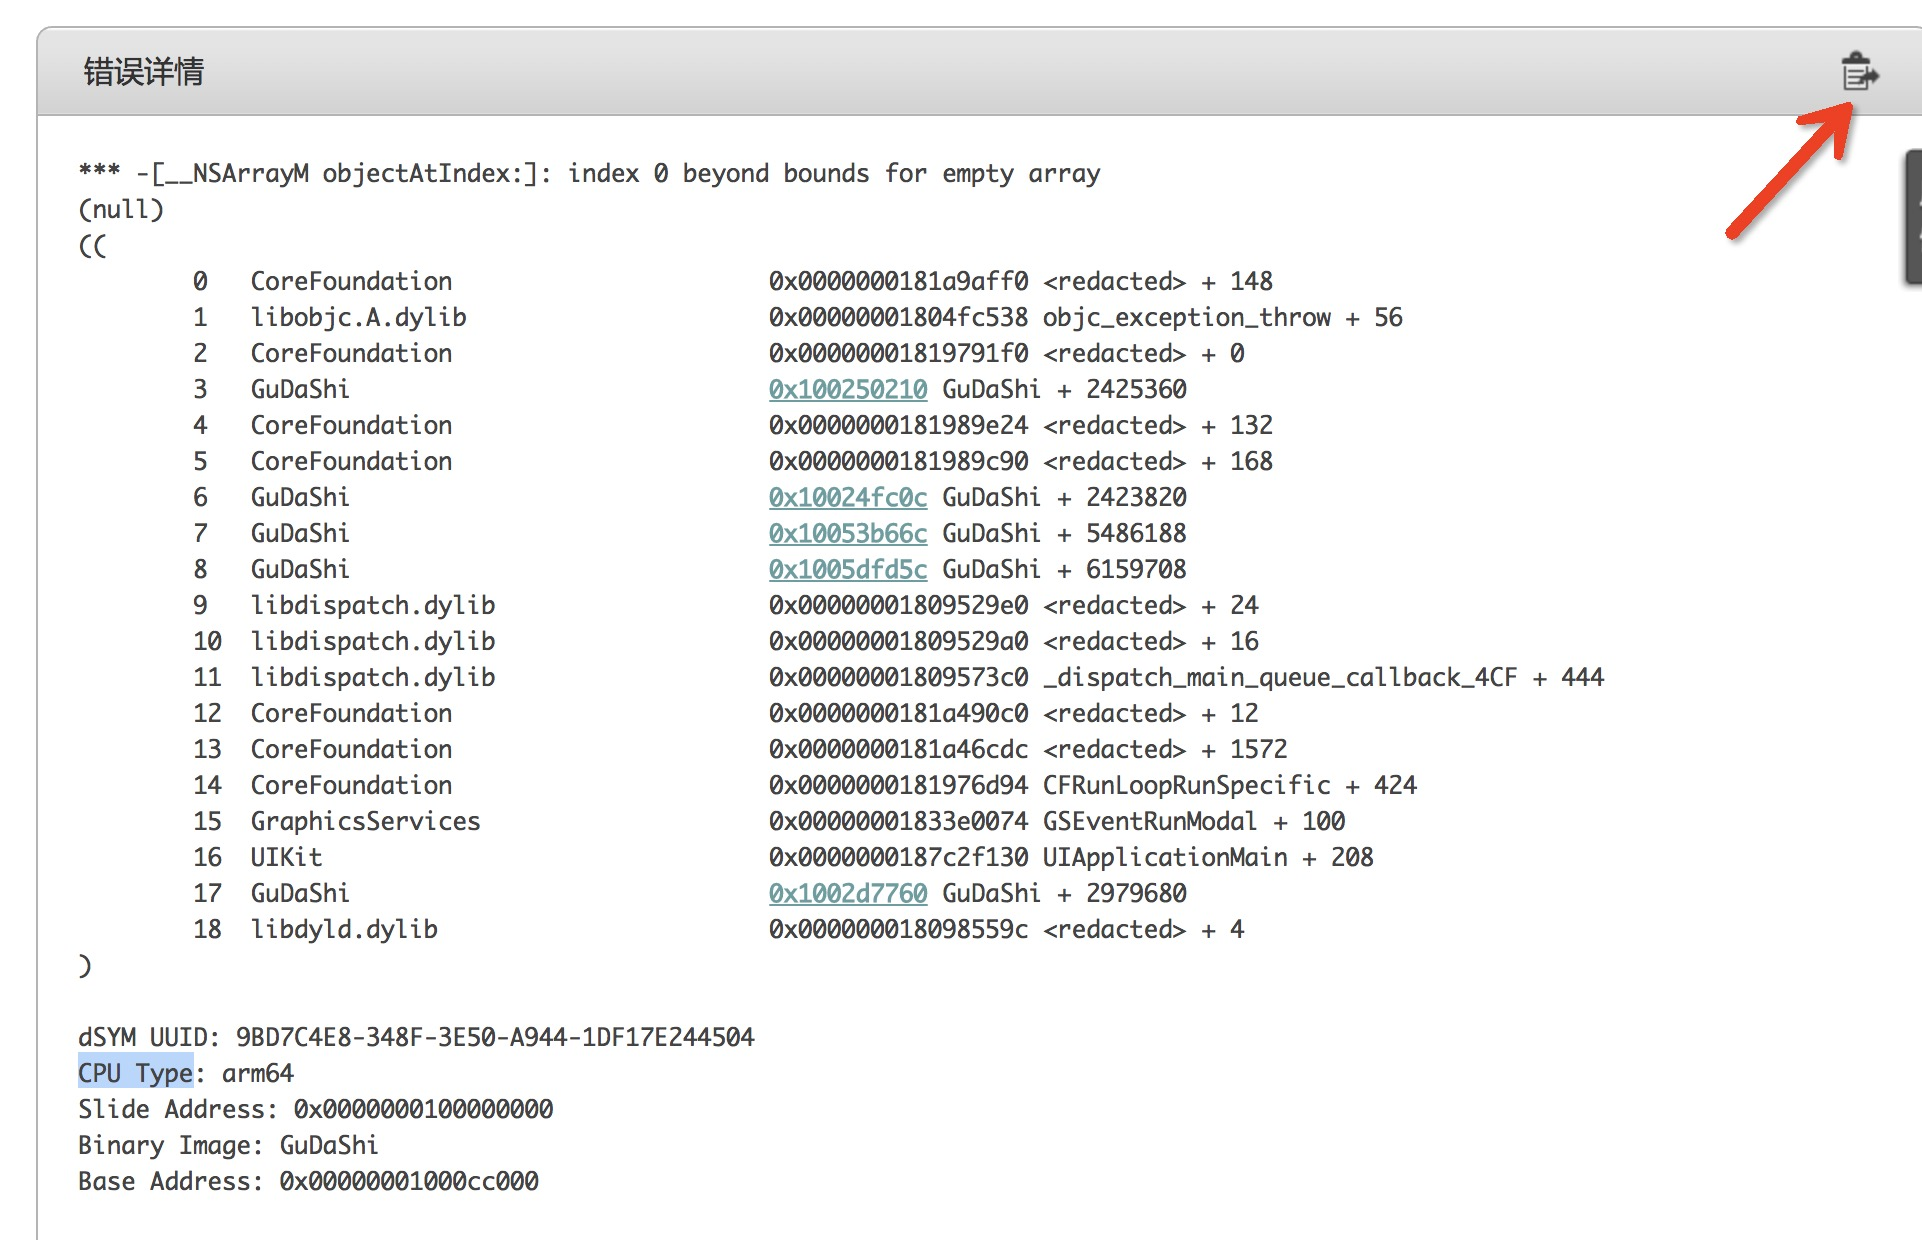Click the objc_exception_throw frame text
Image resolution: width=1922 pixels, height=1240 pixels.
click(x=1186, y=317)
